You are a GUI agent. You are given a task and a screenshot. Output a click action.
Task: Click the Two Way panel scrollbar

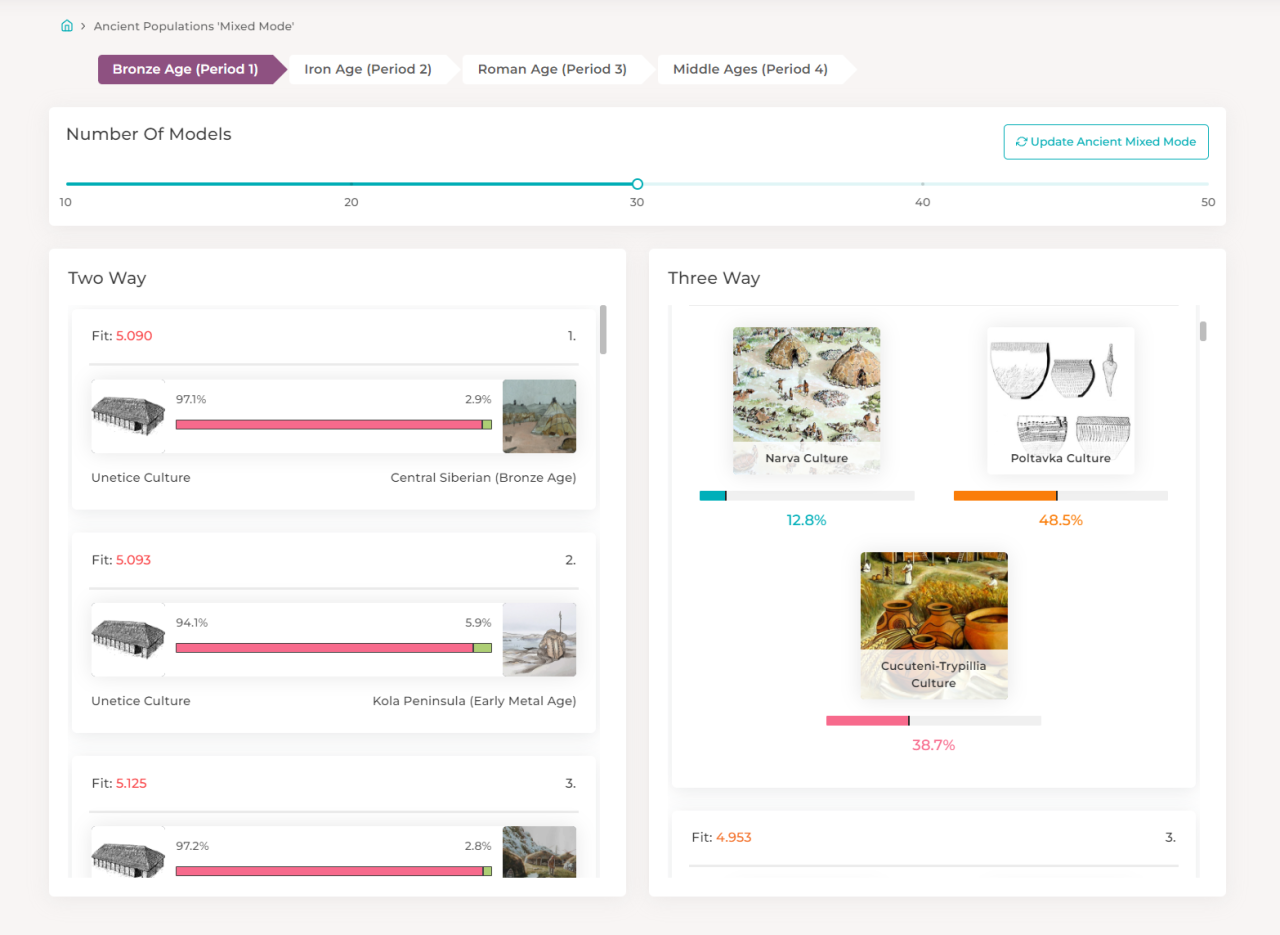pos(603,330)
